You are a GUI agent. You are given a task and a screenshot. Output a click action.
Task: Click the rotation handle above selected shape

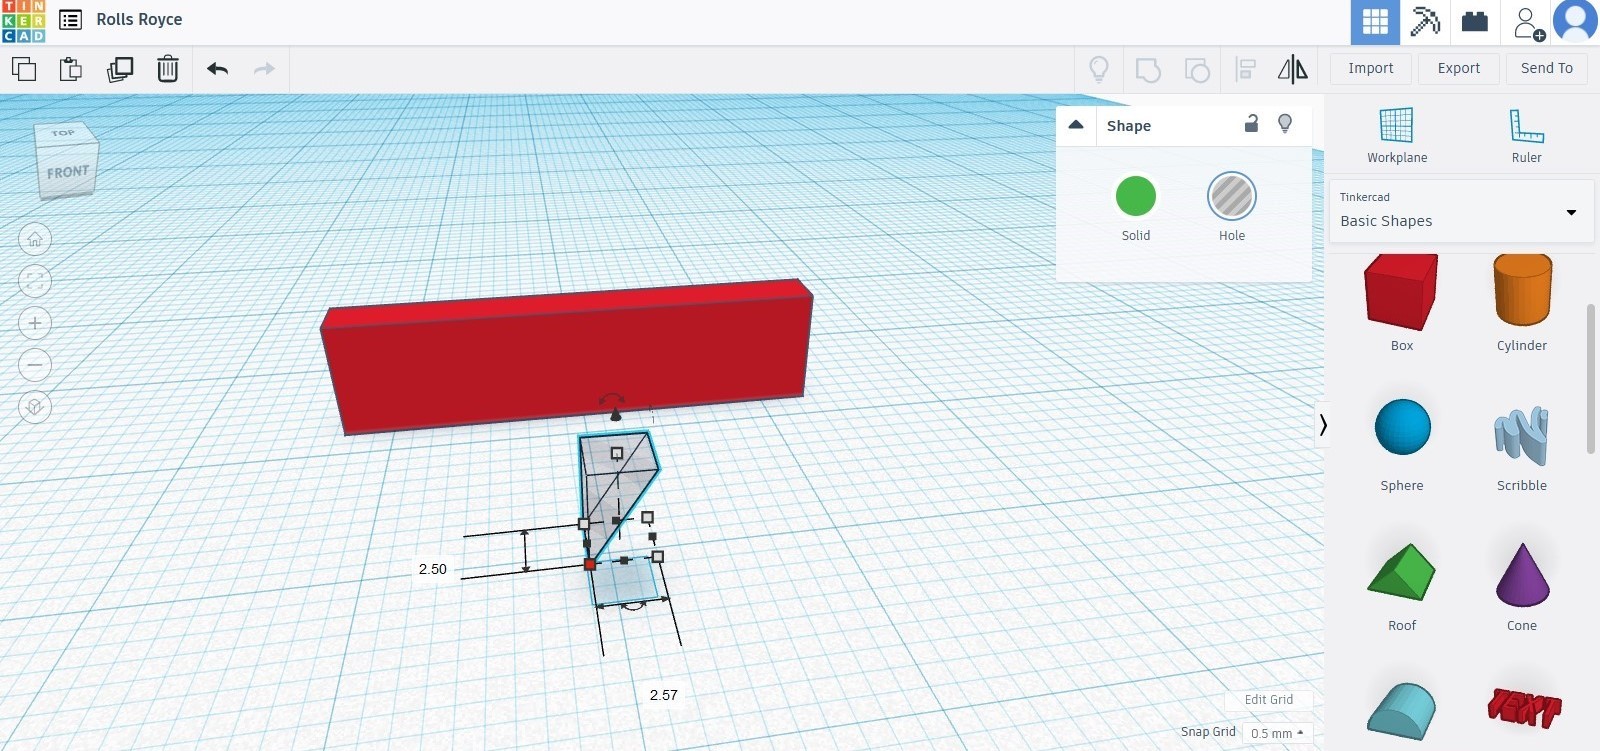[612, 399]
